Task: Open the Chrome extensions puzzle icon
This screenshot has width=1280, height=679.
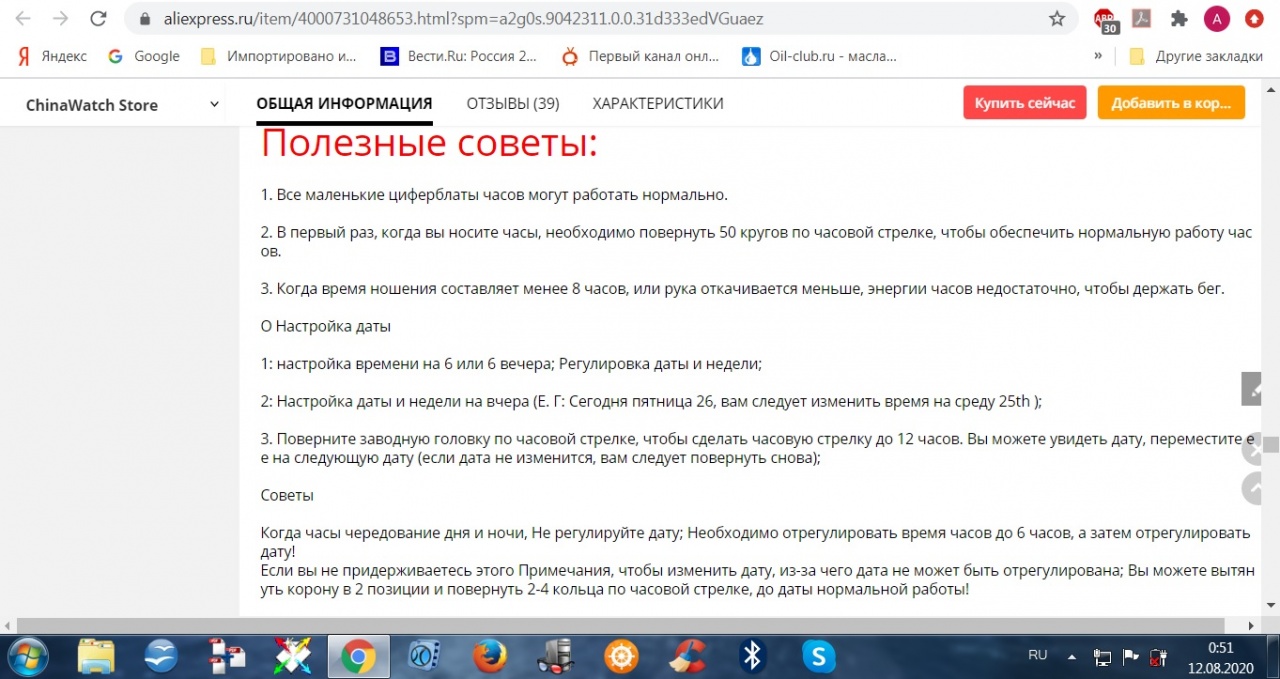Action: (x=1179, y=19)
